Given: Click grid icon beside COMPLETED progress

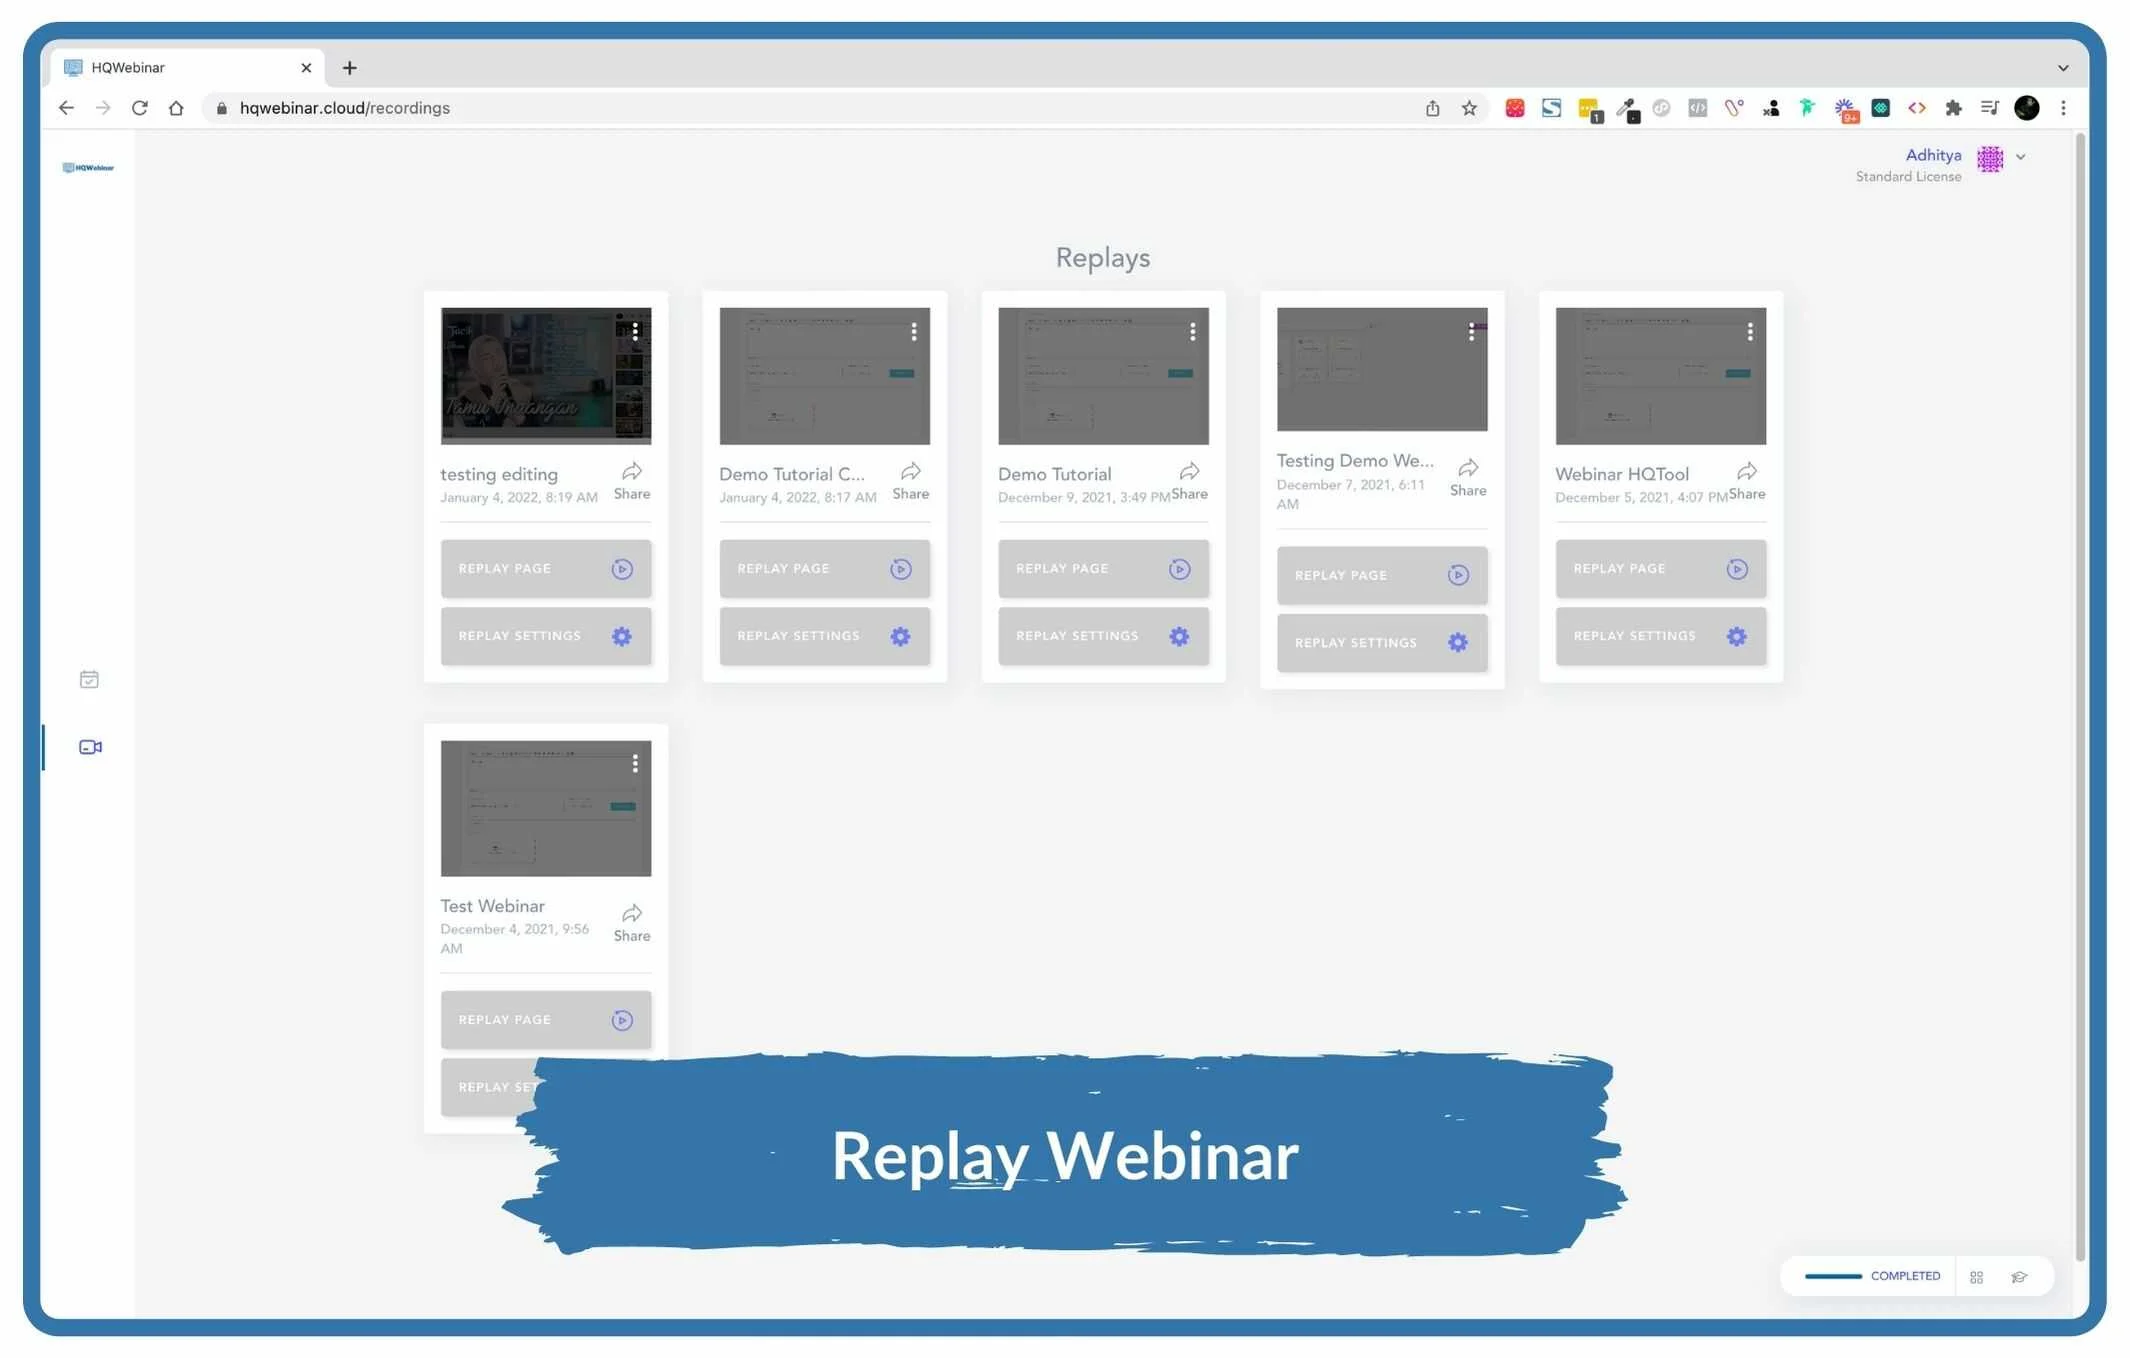Looking at the screenshot, I should pyautogui.click(x=1976, y=1277).
